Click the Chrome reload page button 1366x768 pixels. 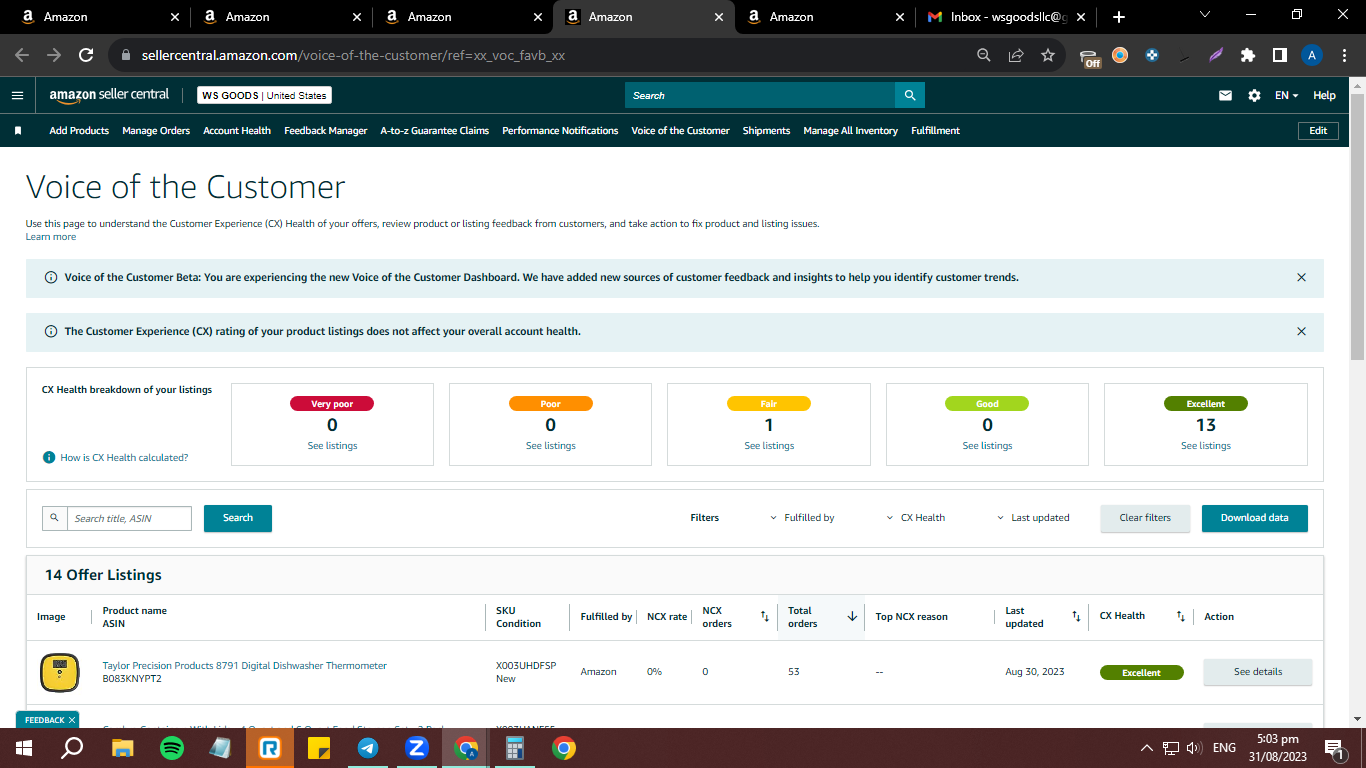(x=86, y=55)
